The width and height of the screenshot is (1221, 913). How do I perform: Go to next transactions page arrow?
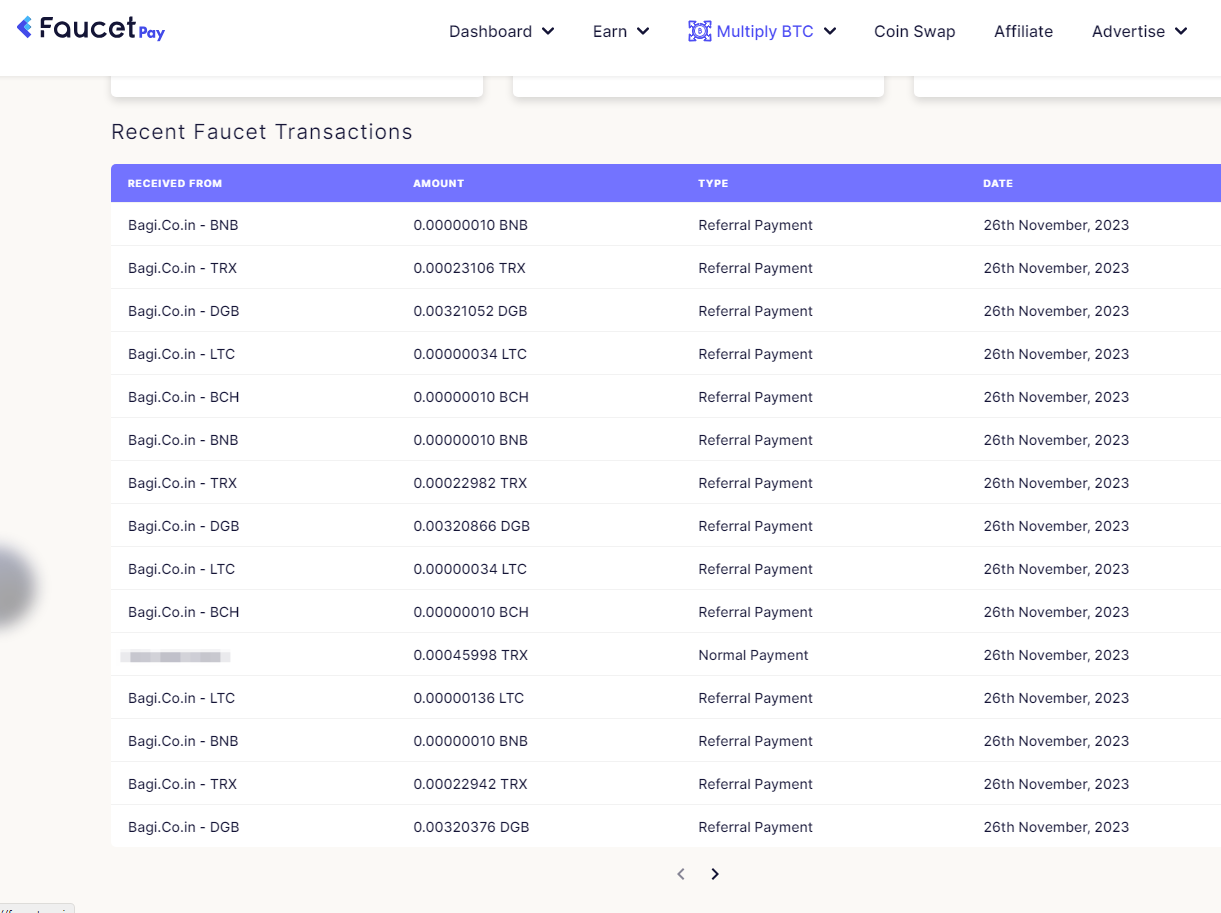[x=715, y=874]
